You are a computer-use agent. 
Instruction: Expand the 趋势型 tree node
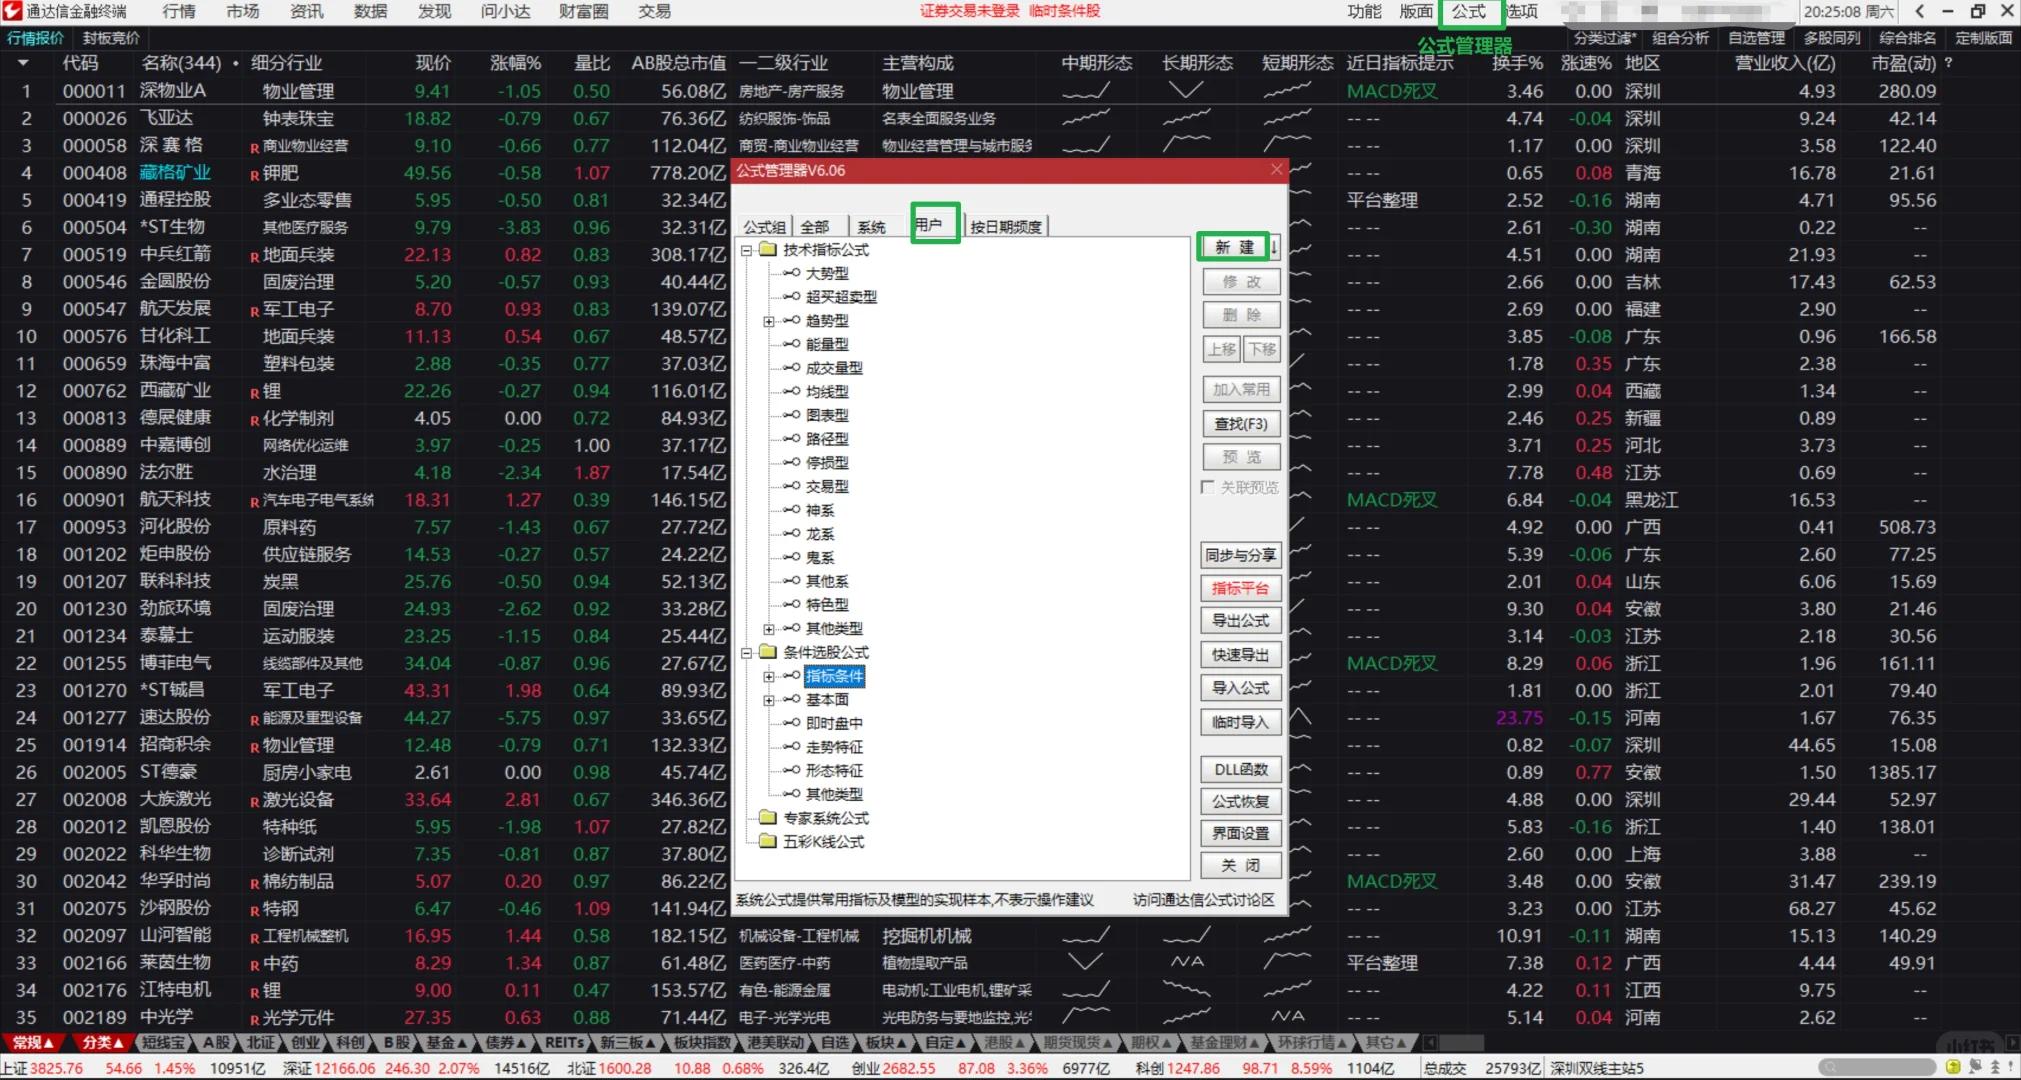[x=769, y=321]
